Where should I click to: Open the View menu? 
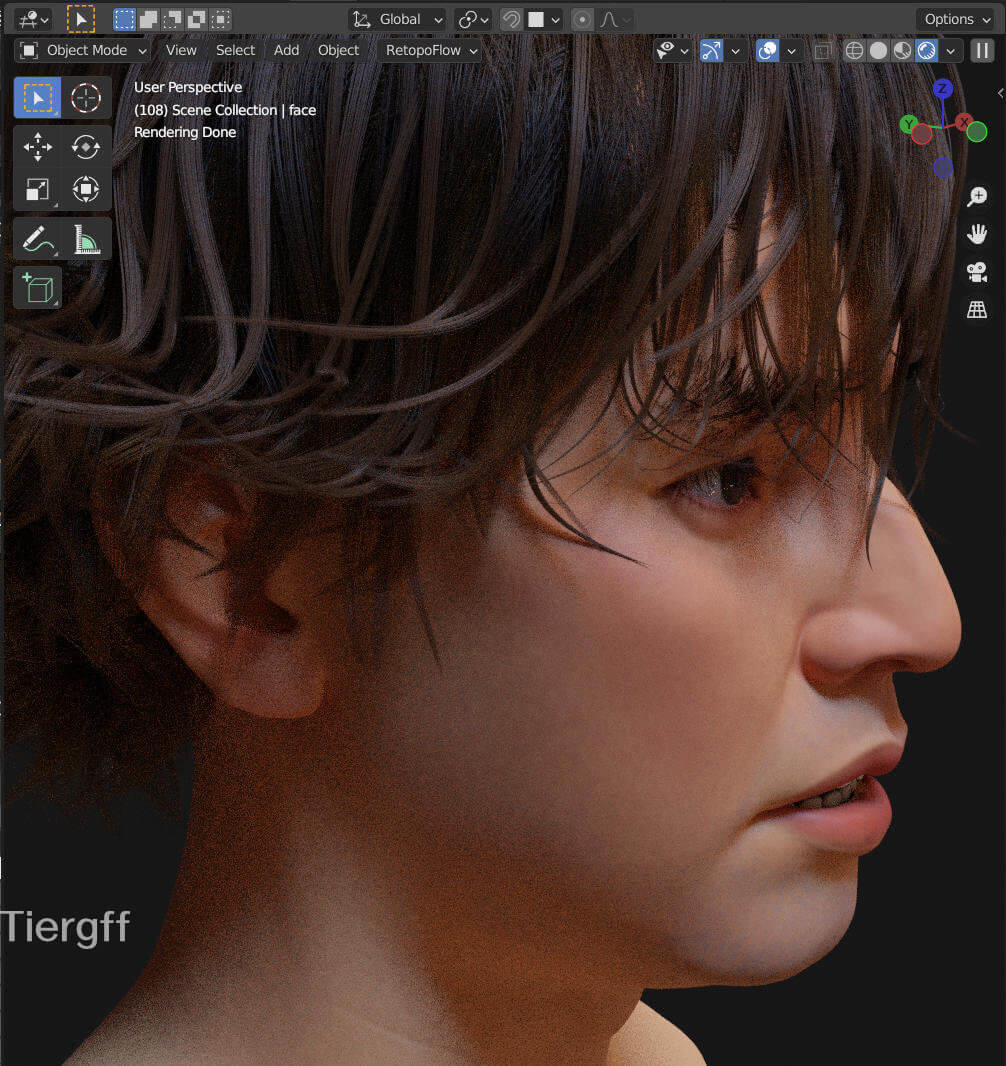181,50
